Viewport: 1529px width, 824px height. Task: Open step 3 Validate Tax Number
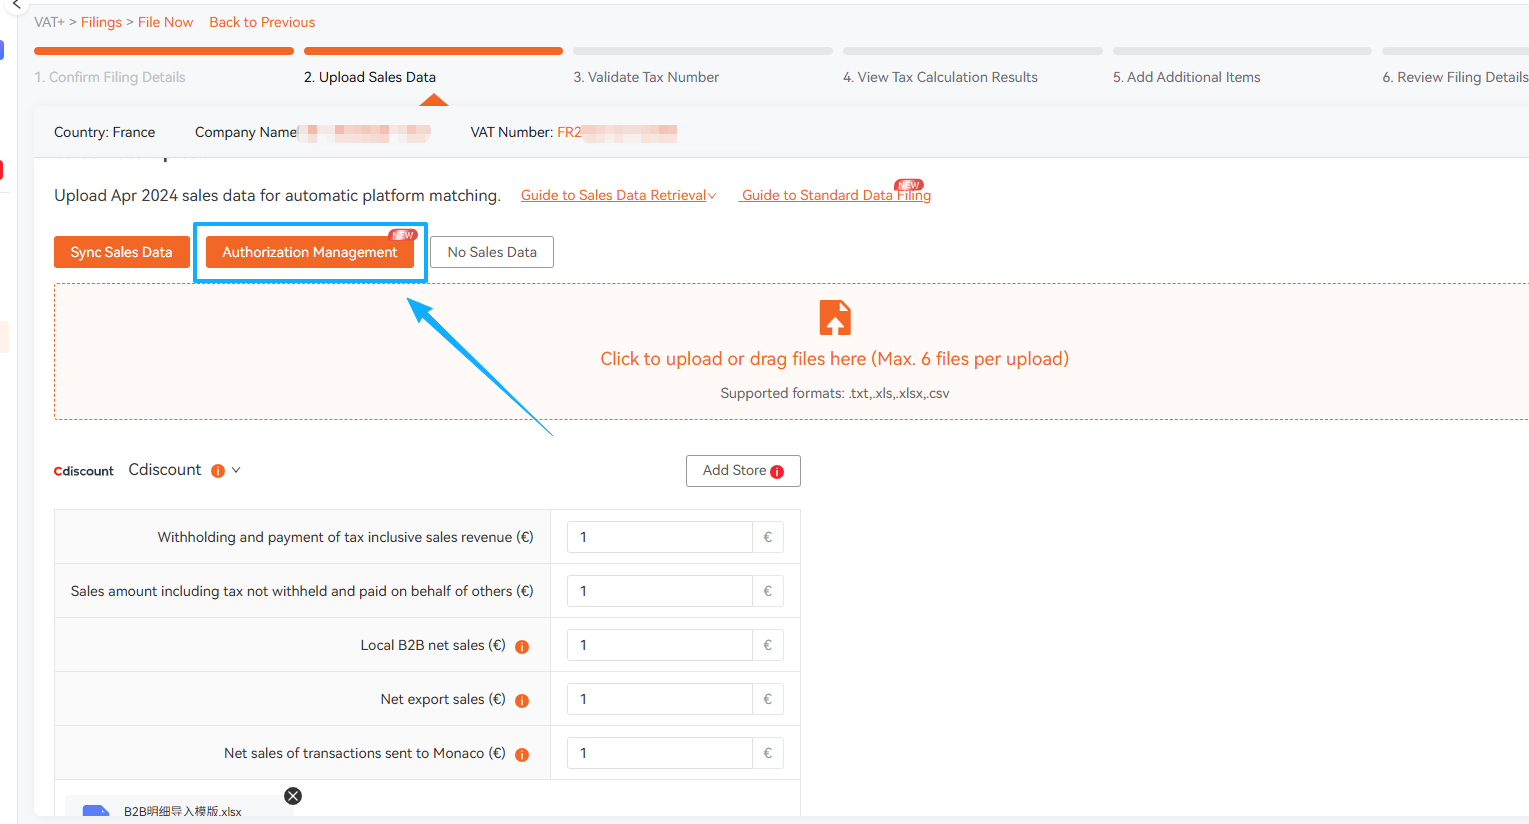646,77
